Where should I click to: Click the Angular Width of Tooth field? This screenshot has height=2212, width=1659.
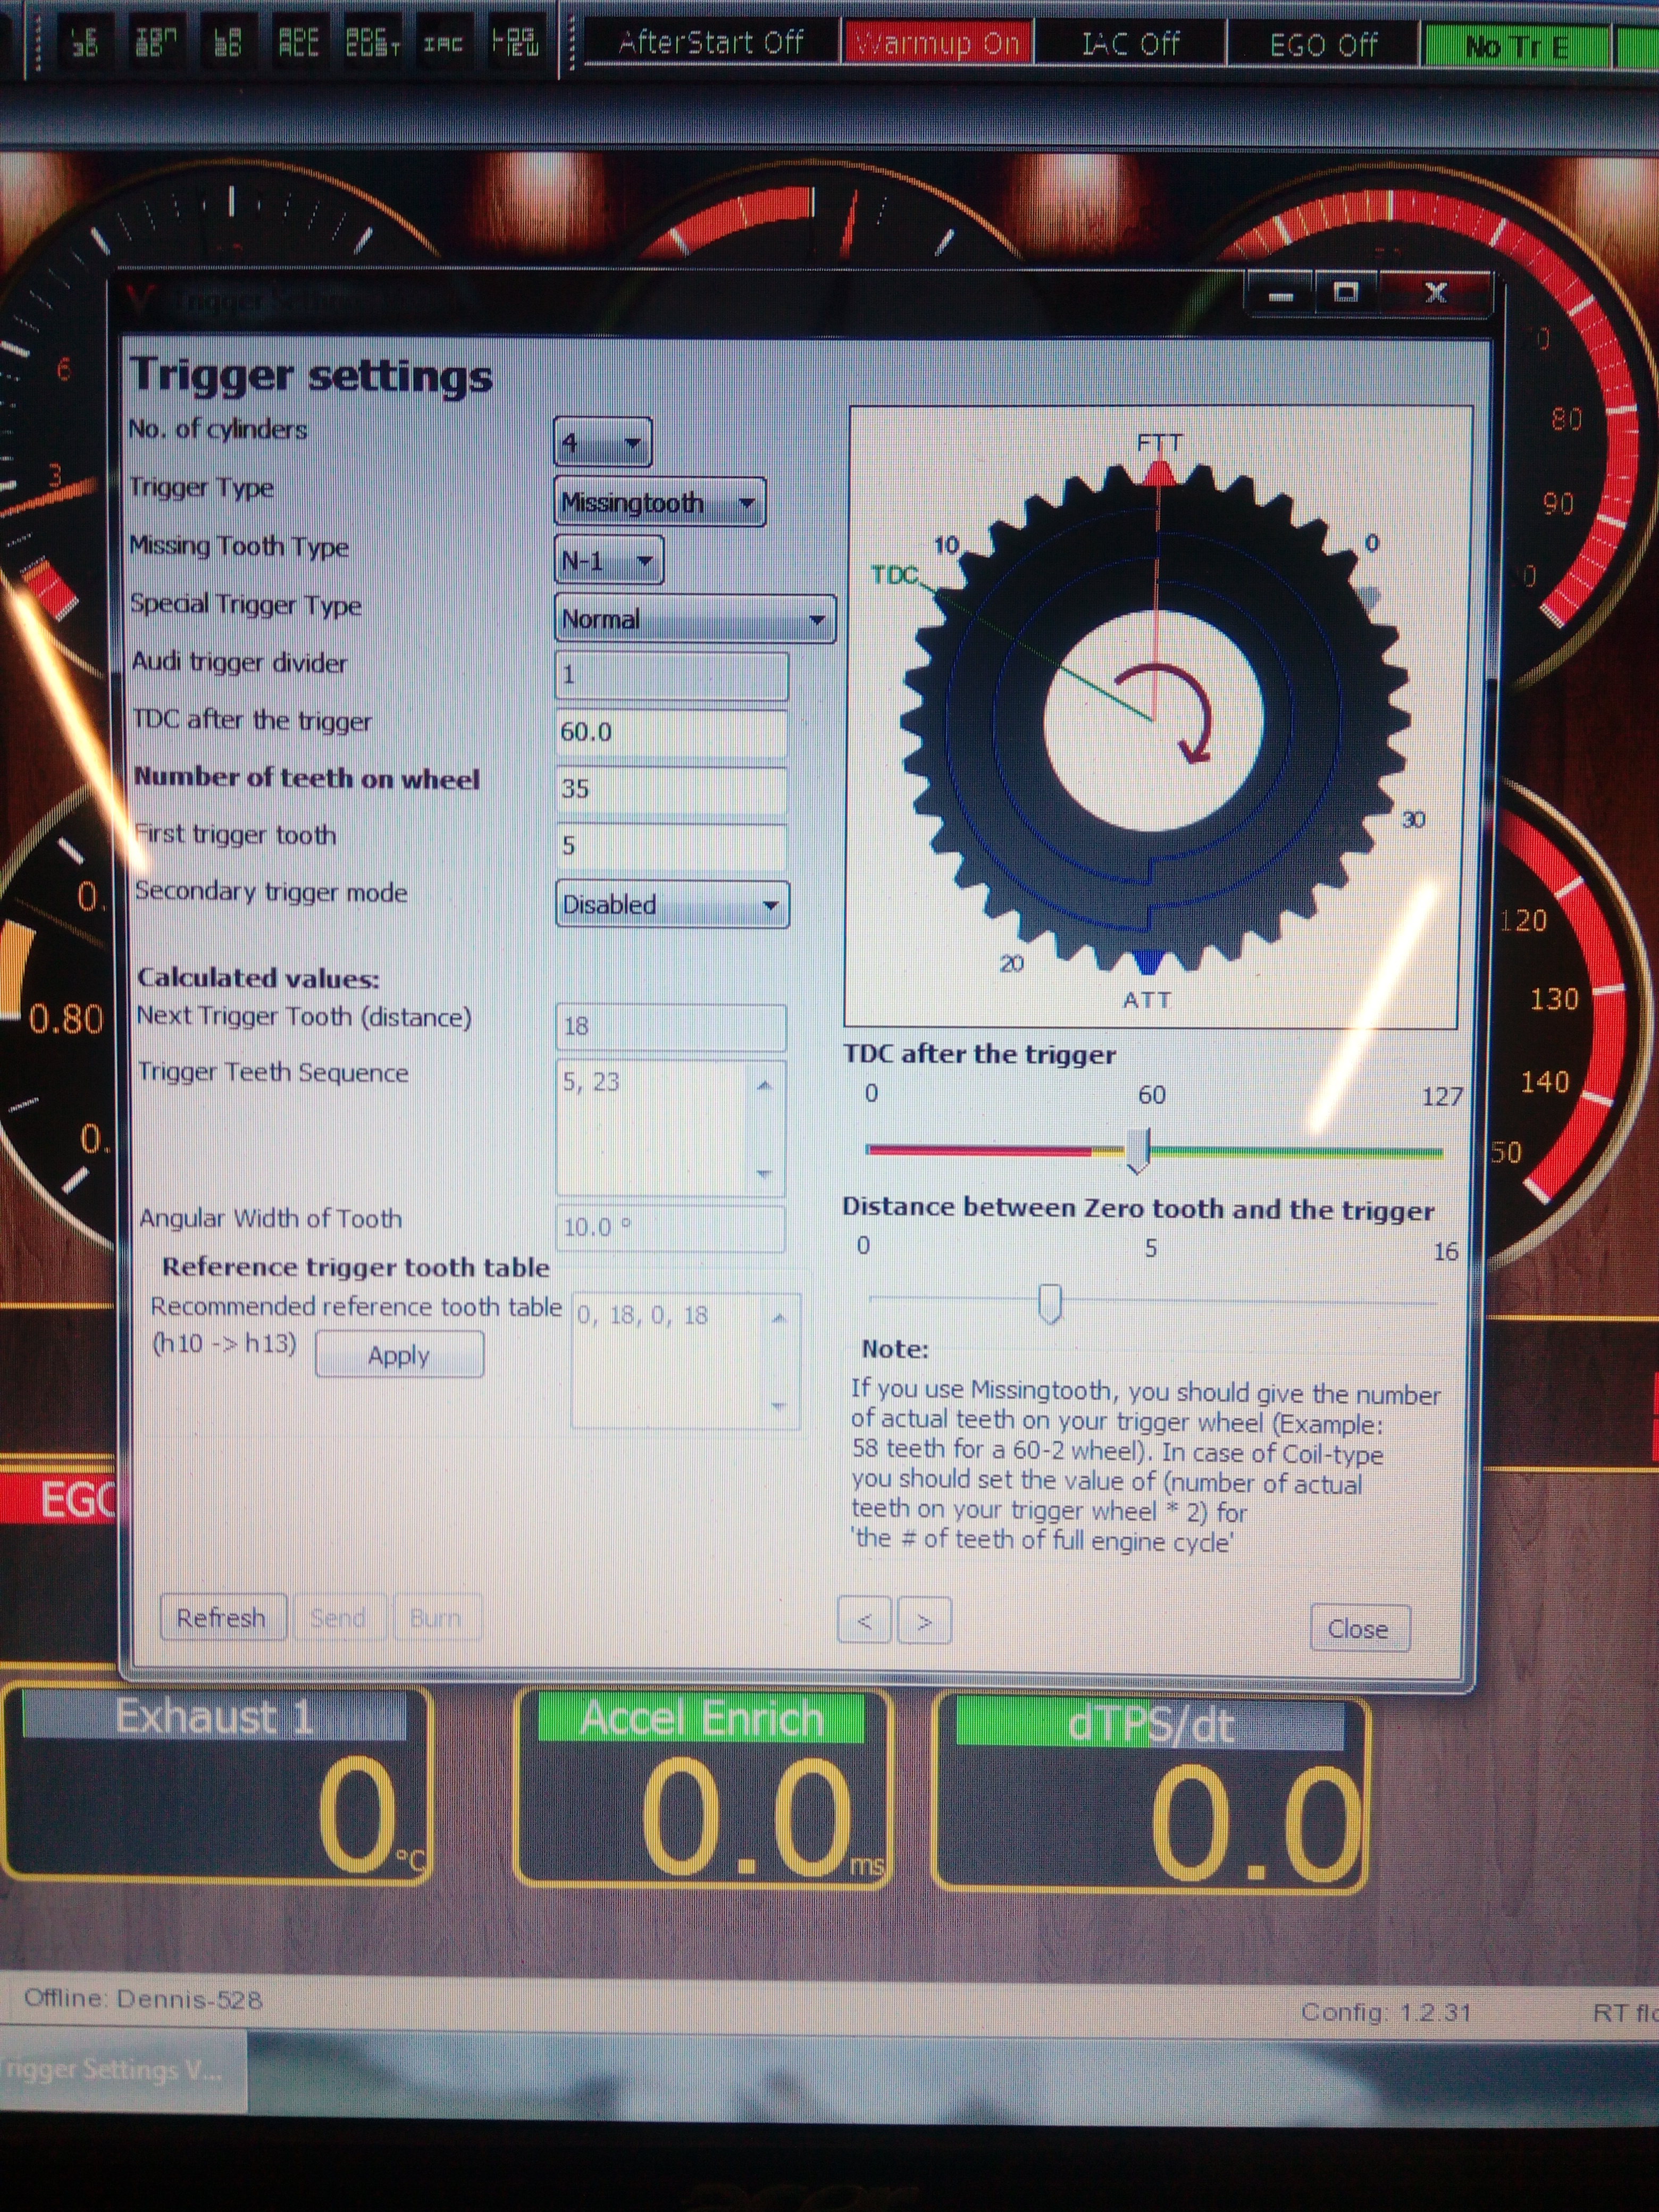[671, 1228]
